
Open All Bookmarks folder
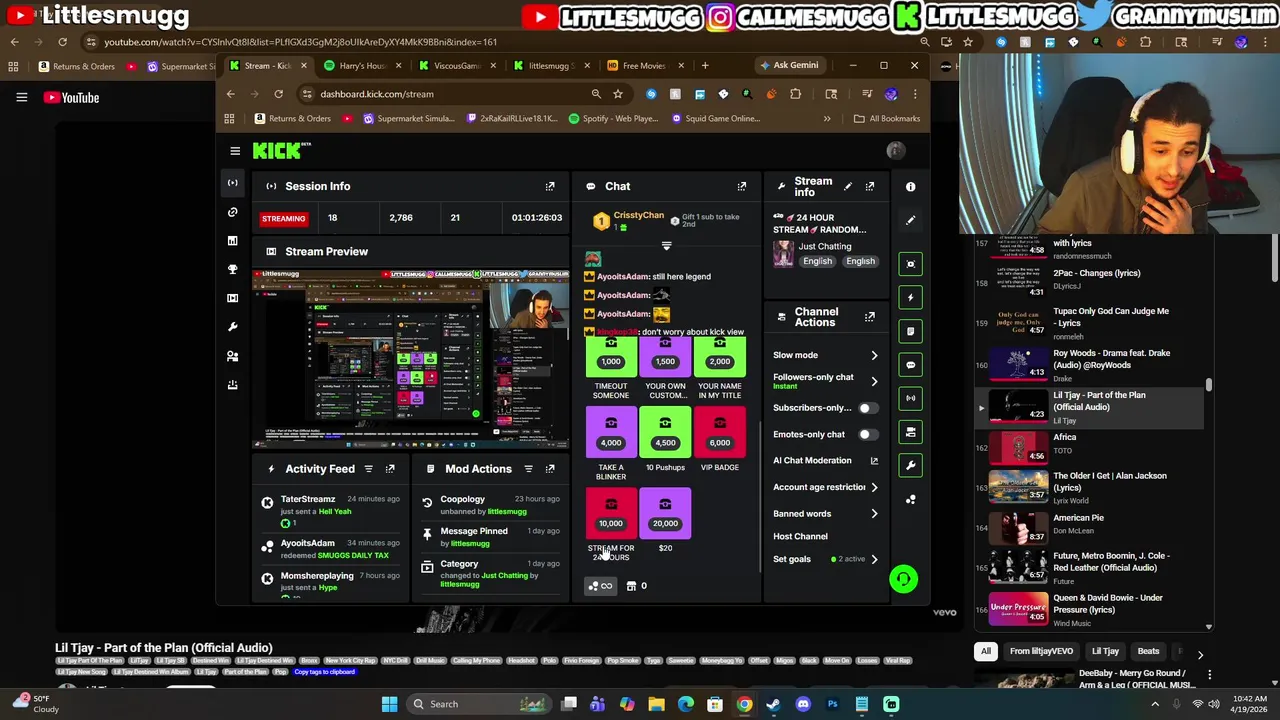tap(887, 118)
